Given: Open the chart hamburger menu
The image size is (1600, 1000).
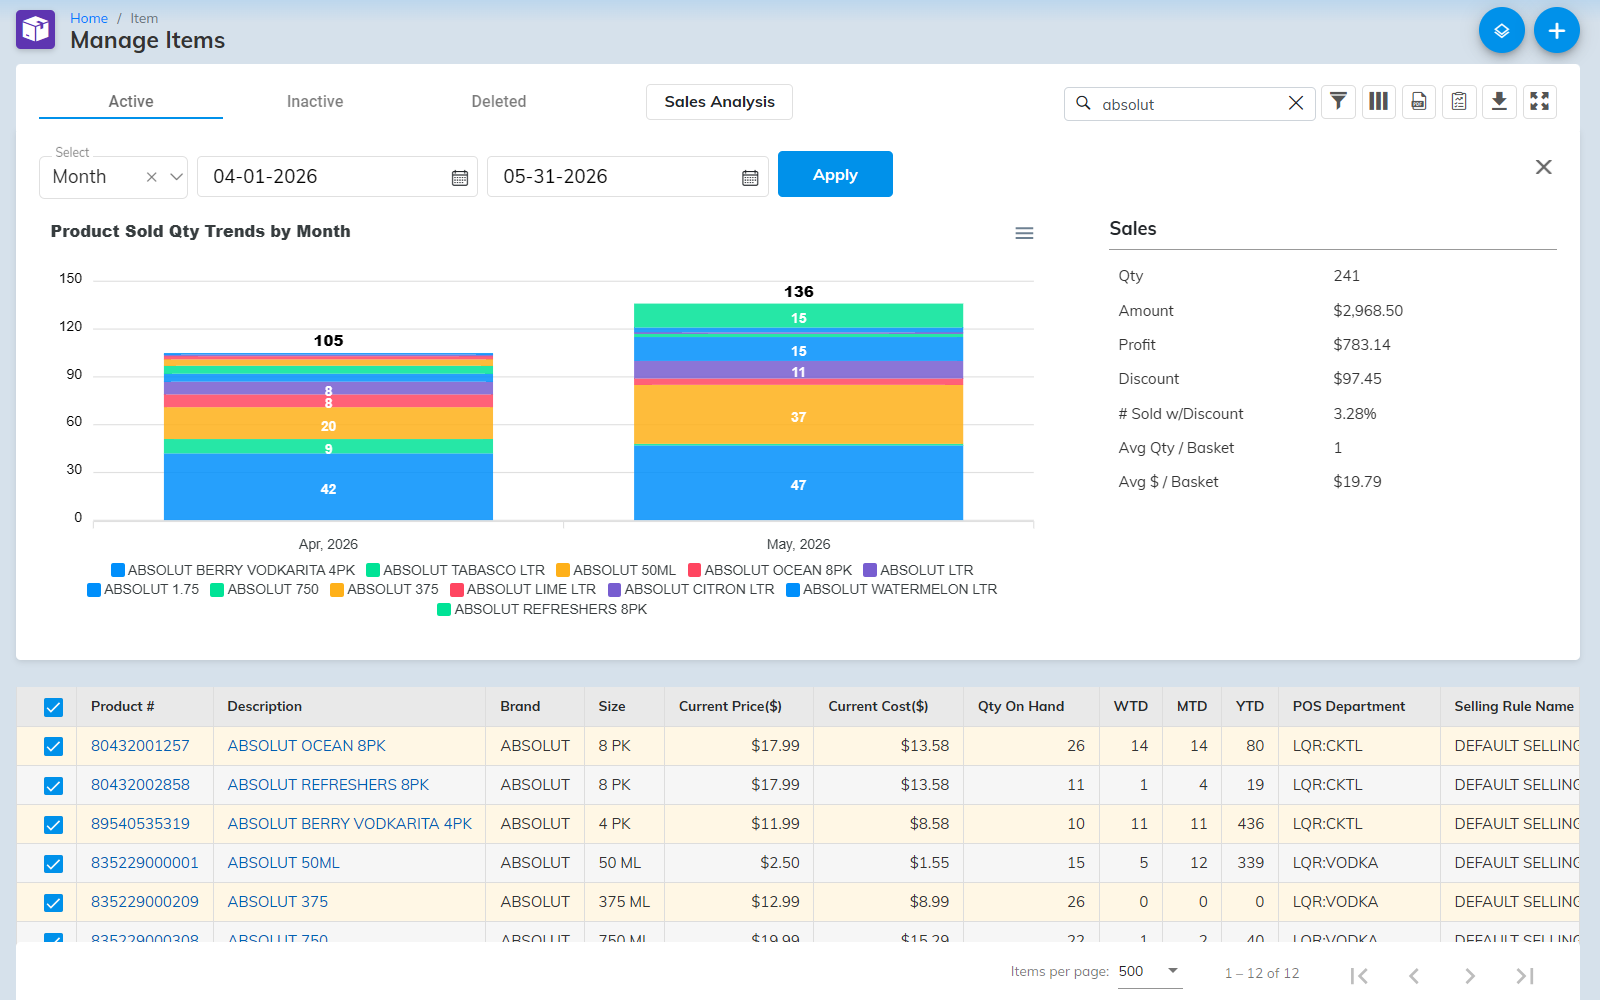Looking at the screenshot, I should [x=1024, y=233].
